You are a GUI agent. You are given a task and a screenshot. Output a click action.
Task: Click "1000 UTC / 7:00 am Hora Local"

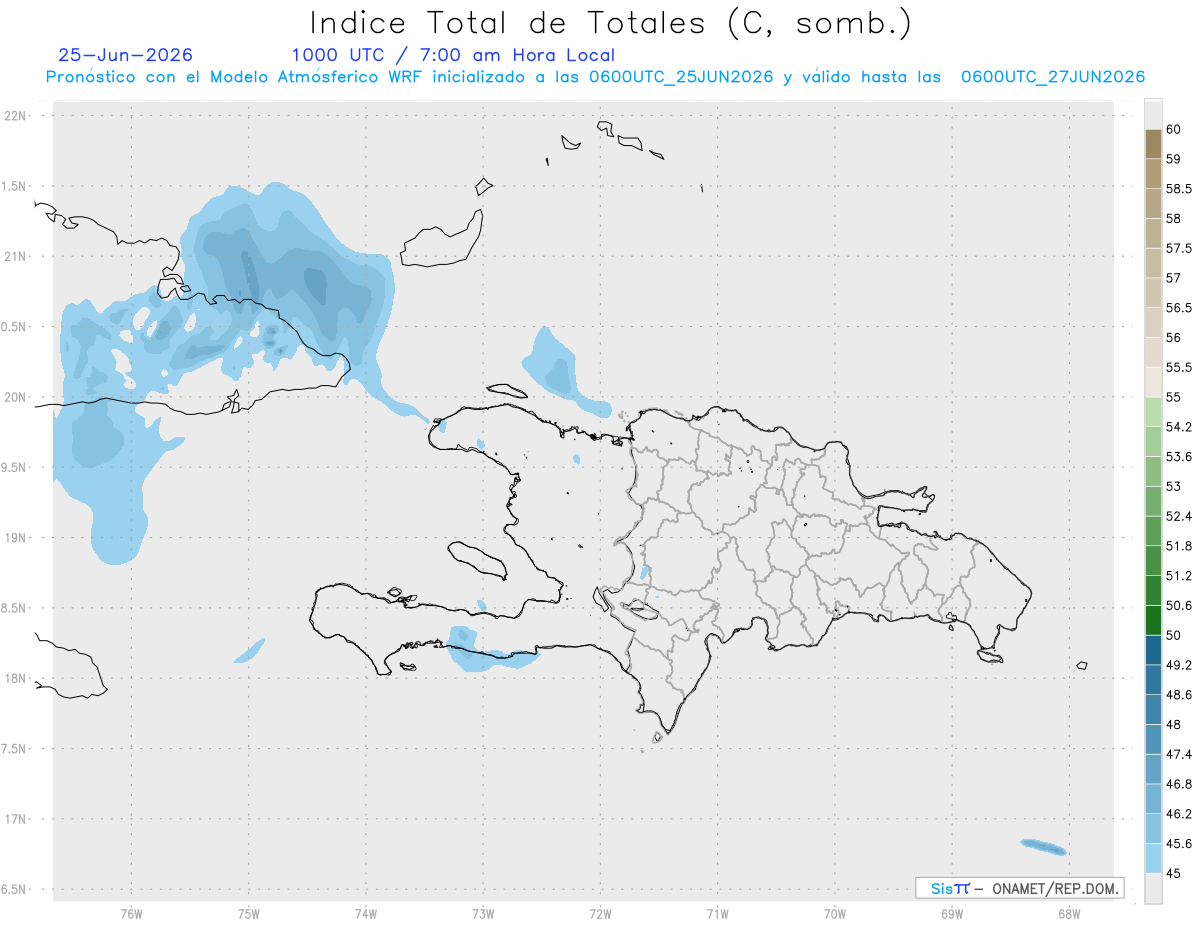point(453,56)
